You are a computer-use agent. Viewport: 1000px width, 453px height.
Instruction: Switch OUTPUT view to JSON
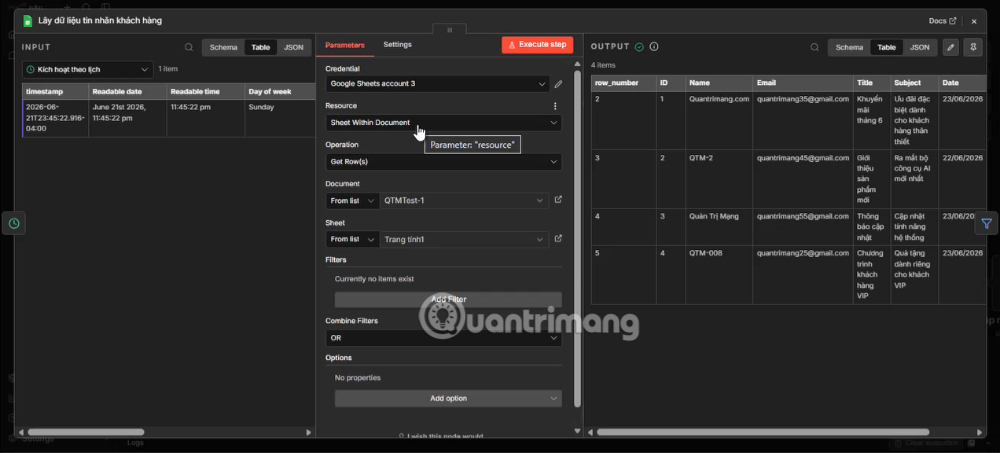[920, 47]
